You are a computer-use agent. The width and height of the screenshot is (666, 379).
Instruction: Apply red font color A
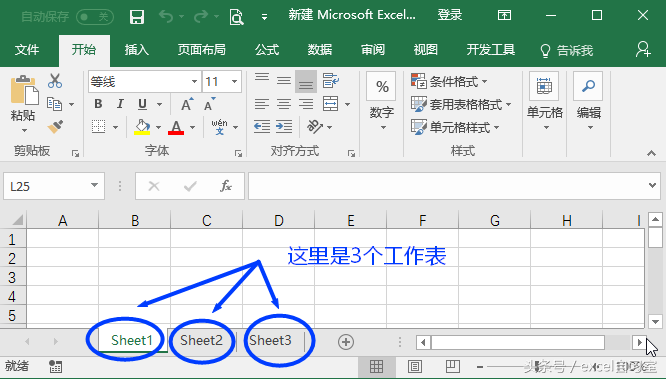point(176,127)
